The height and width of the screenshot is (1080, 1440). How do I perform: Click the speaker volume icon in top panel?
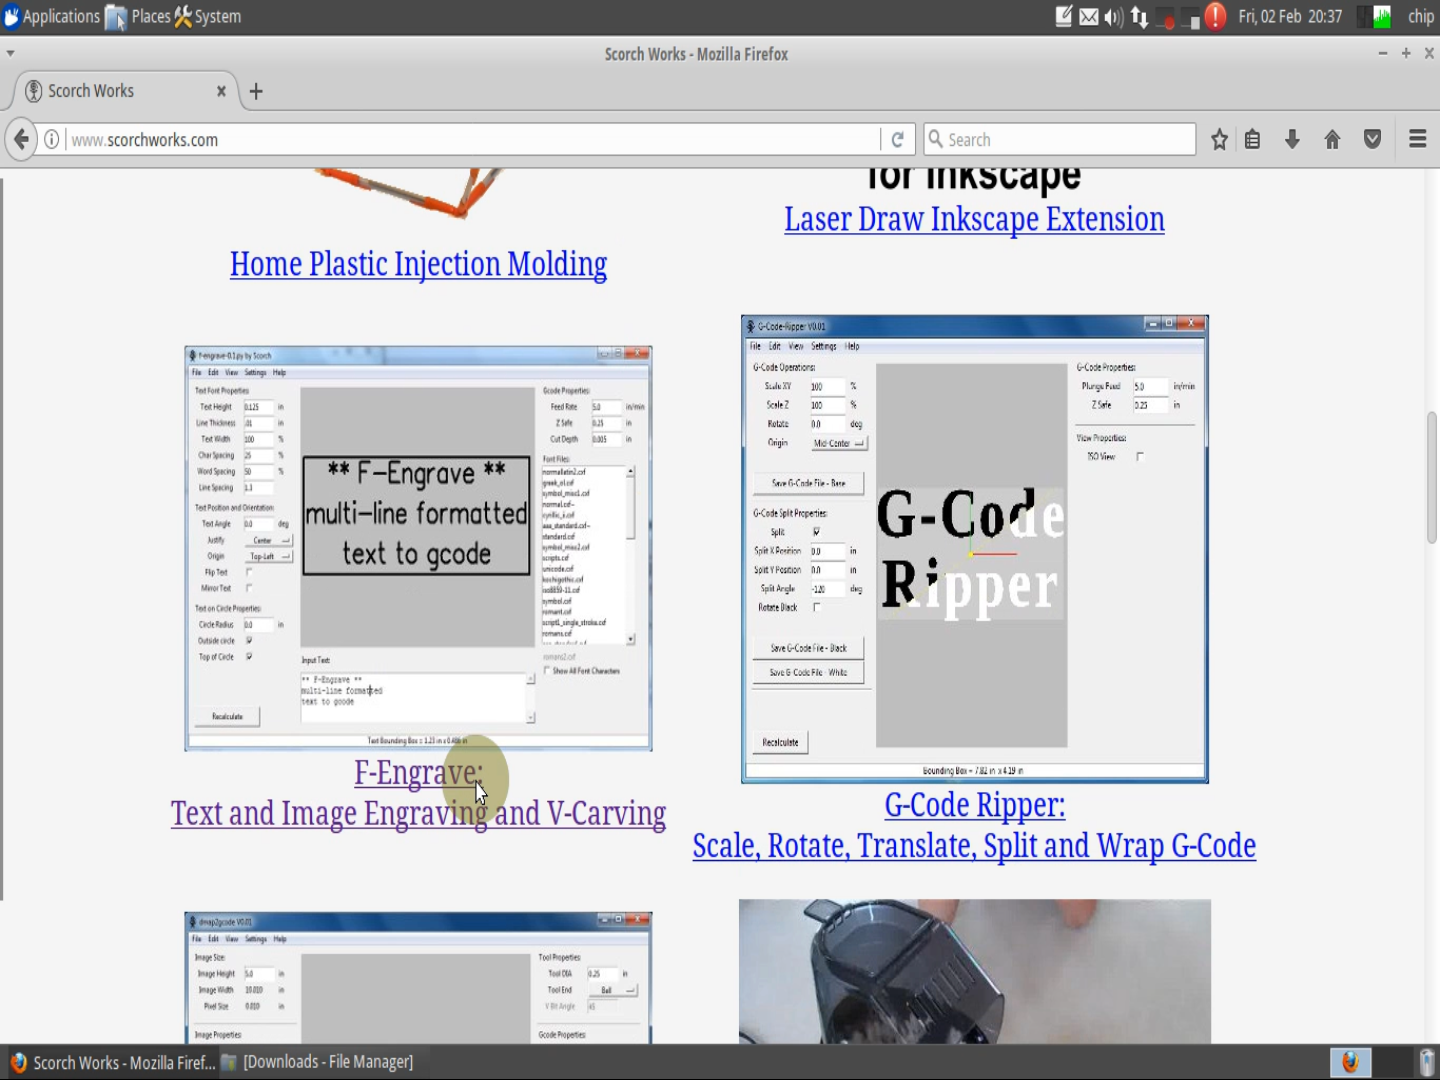(x=1112, y=16)
